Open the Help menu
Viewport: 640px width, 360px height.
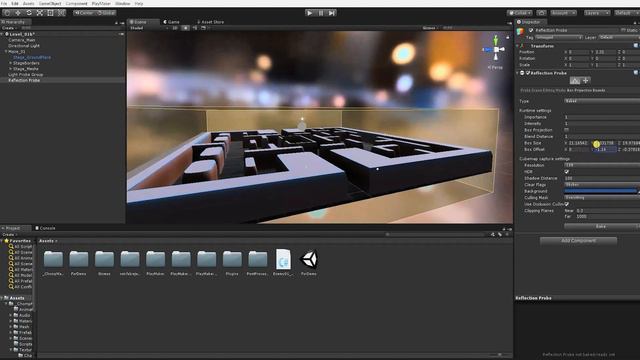139,3
